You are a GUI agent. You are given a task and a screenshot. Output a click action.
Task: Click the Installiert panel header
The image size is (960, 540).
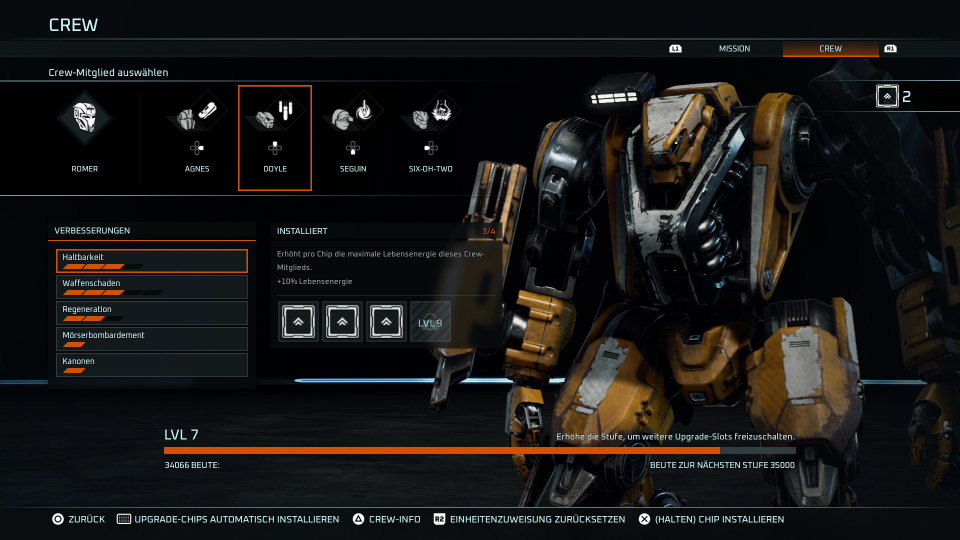(386, 231)
